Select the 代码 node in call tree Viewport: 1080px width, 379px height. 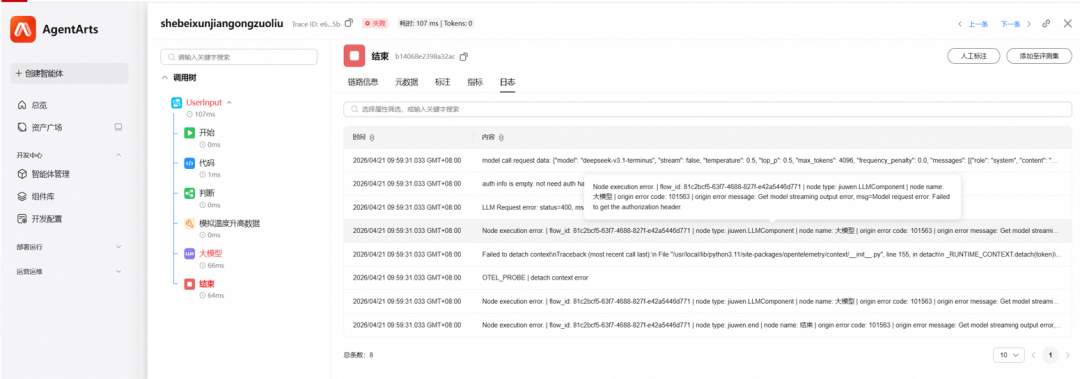pos(206,163)
